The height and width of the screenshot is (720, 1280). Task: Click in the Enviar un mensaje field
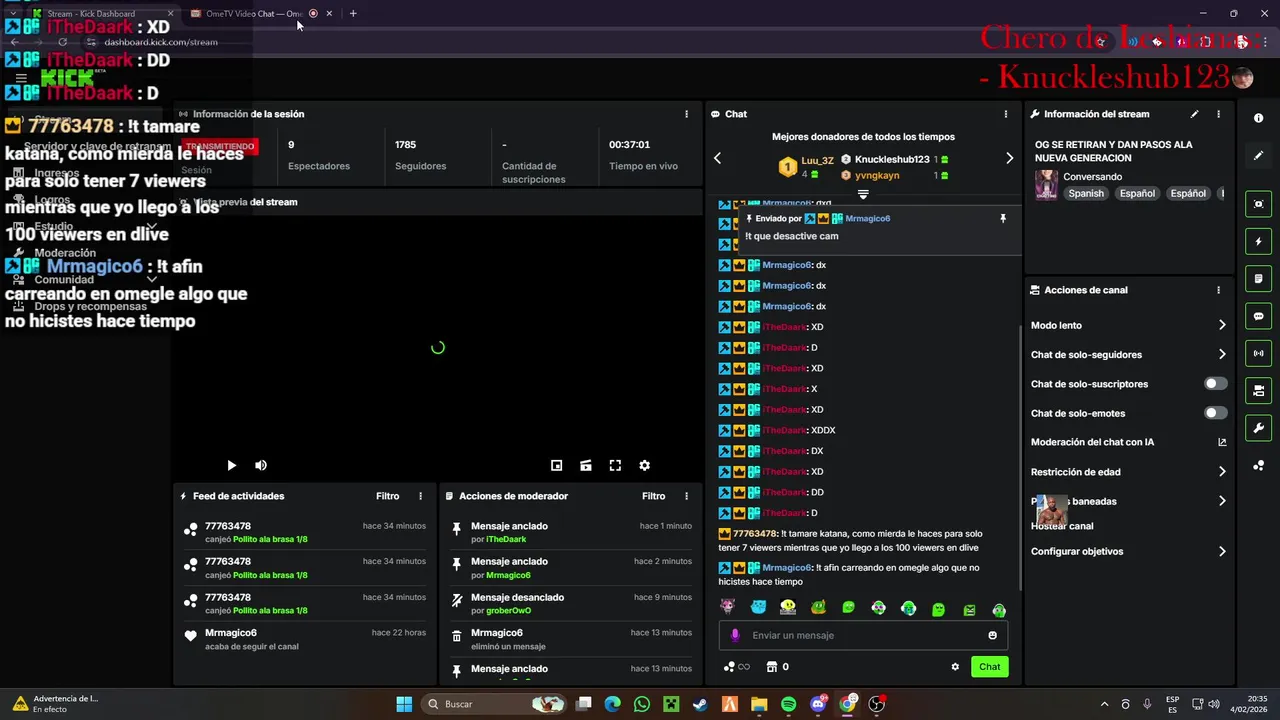pyautogui.click(x=863, y=635)
